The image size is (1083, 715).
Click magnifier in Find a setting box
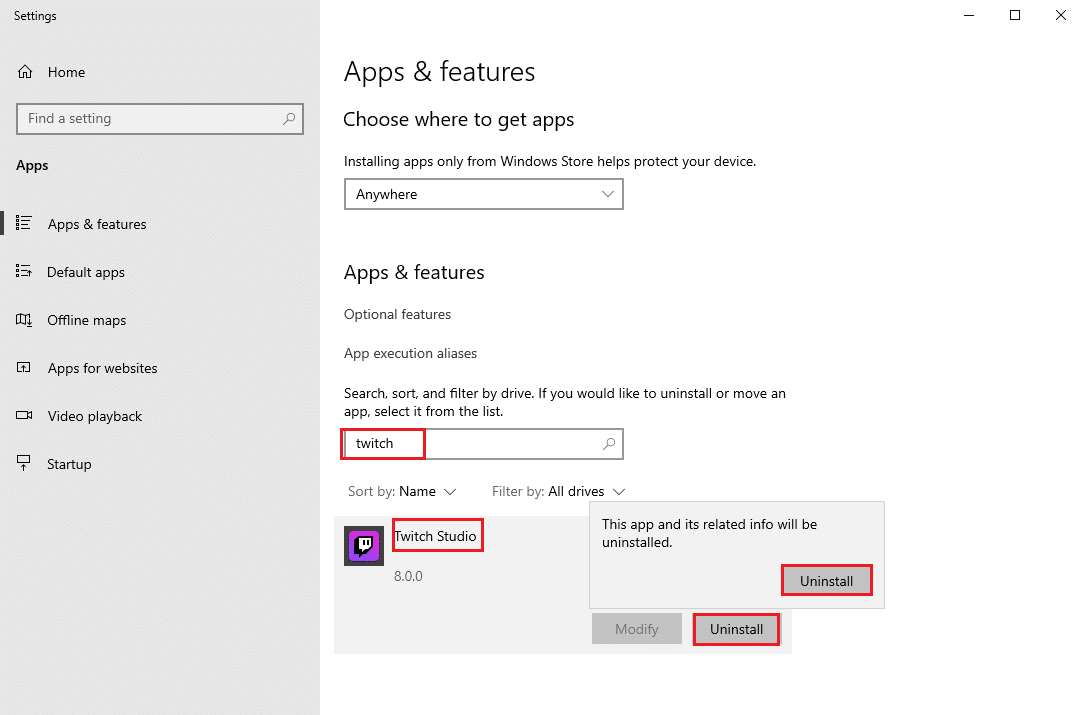coord(289,118)
